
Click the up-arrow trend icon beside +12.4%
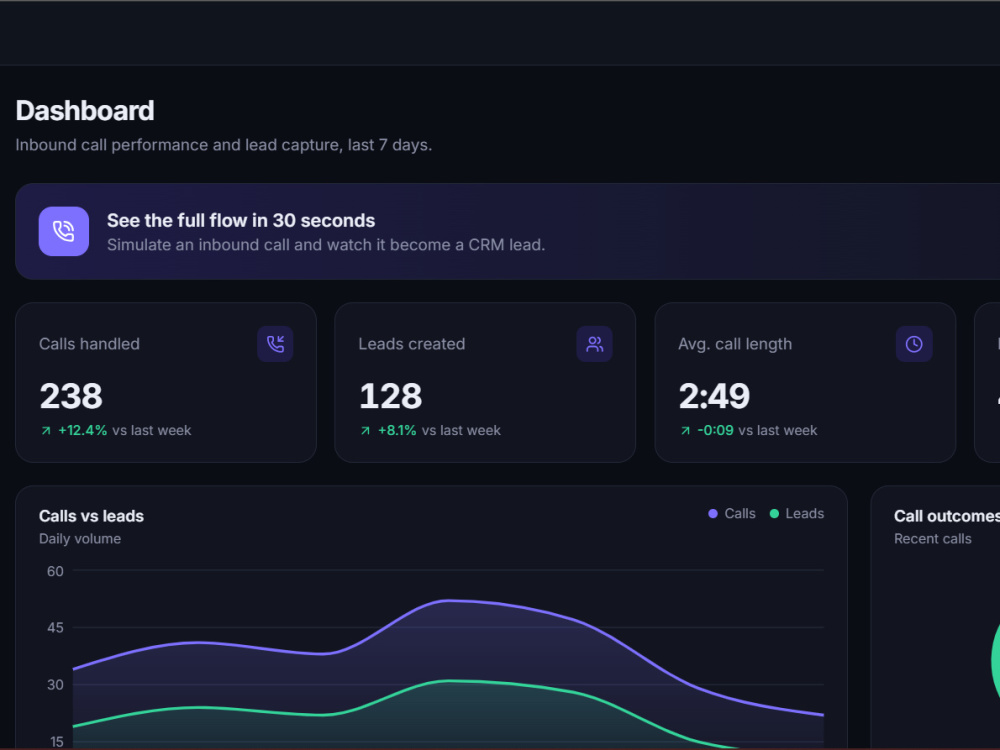[x=46, y=430]
